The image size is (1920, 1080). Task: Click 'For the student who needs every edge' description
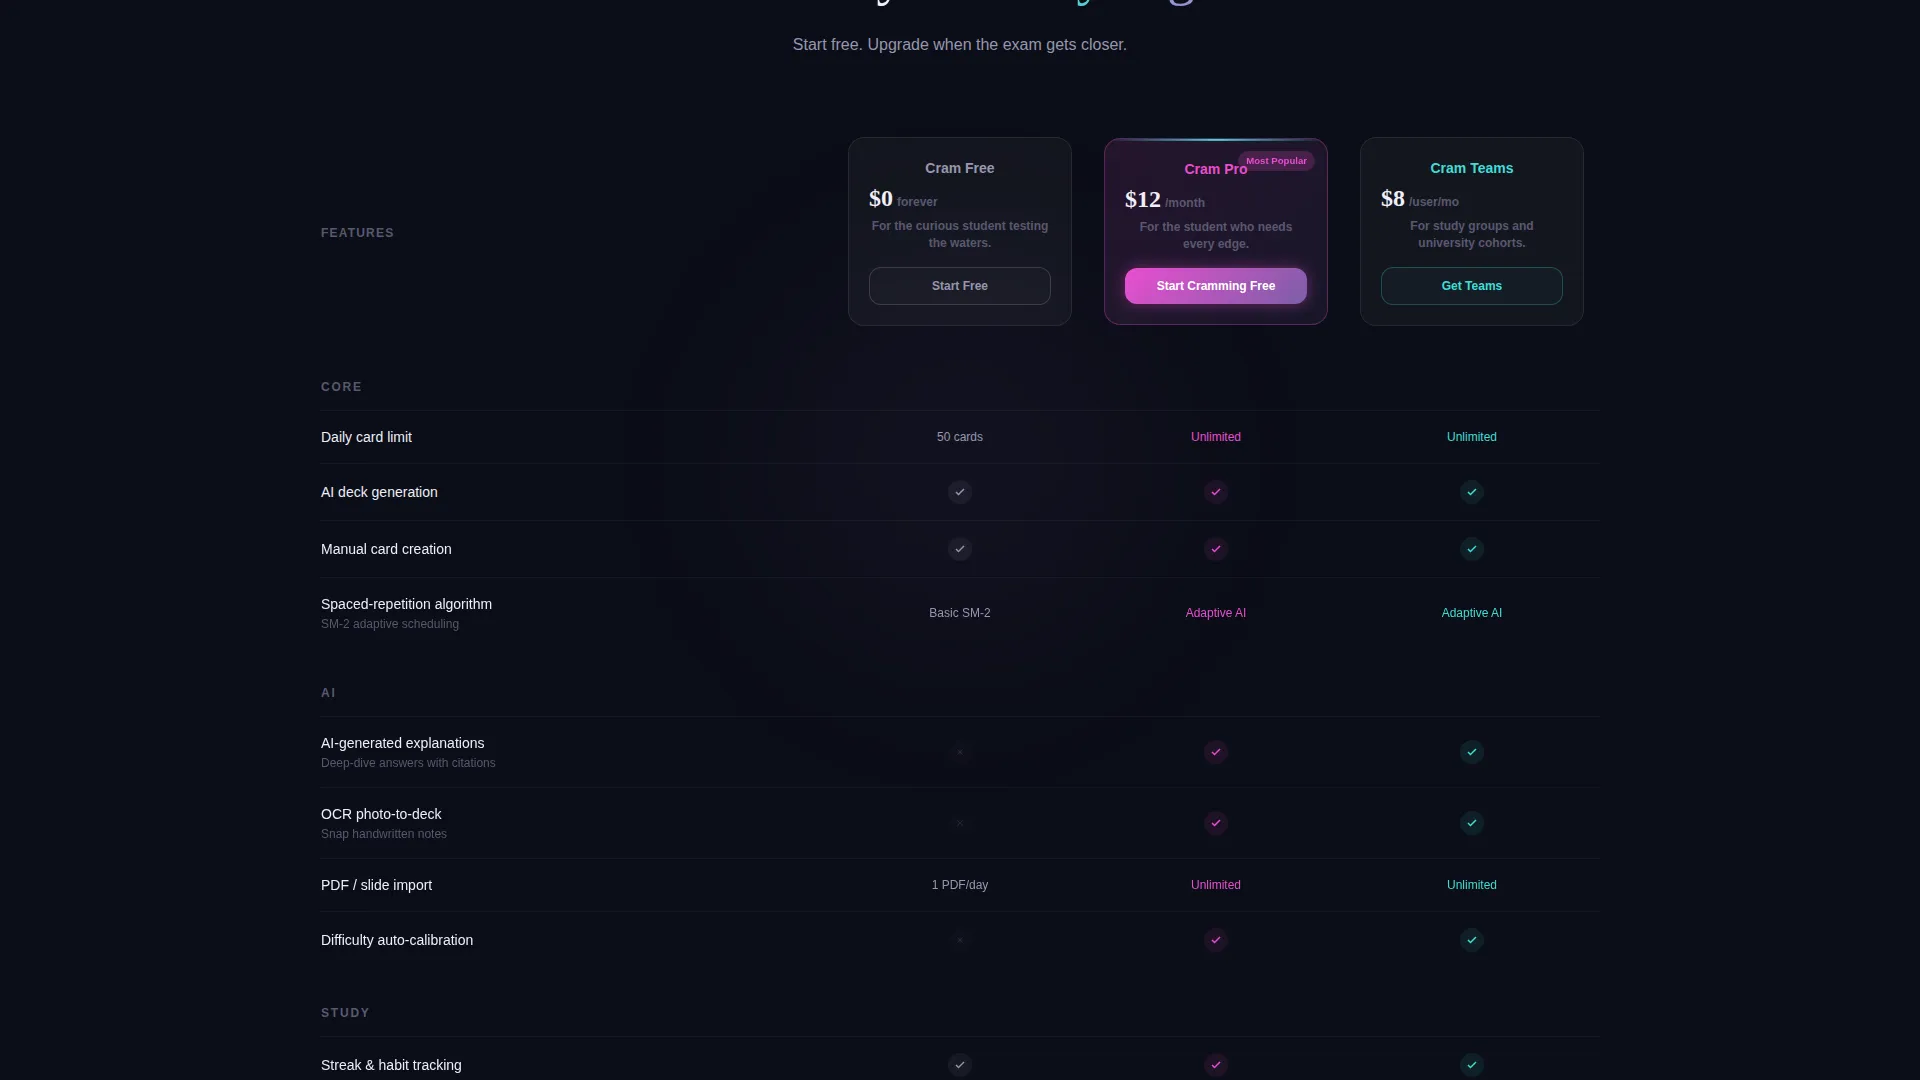point(1215,235)
